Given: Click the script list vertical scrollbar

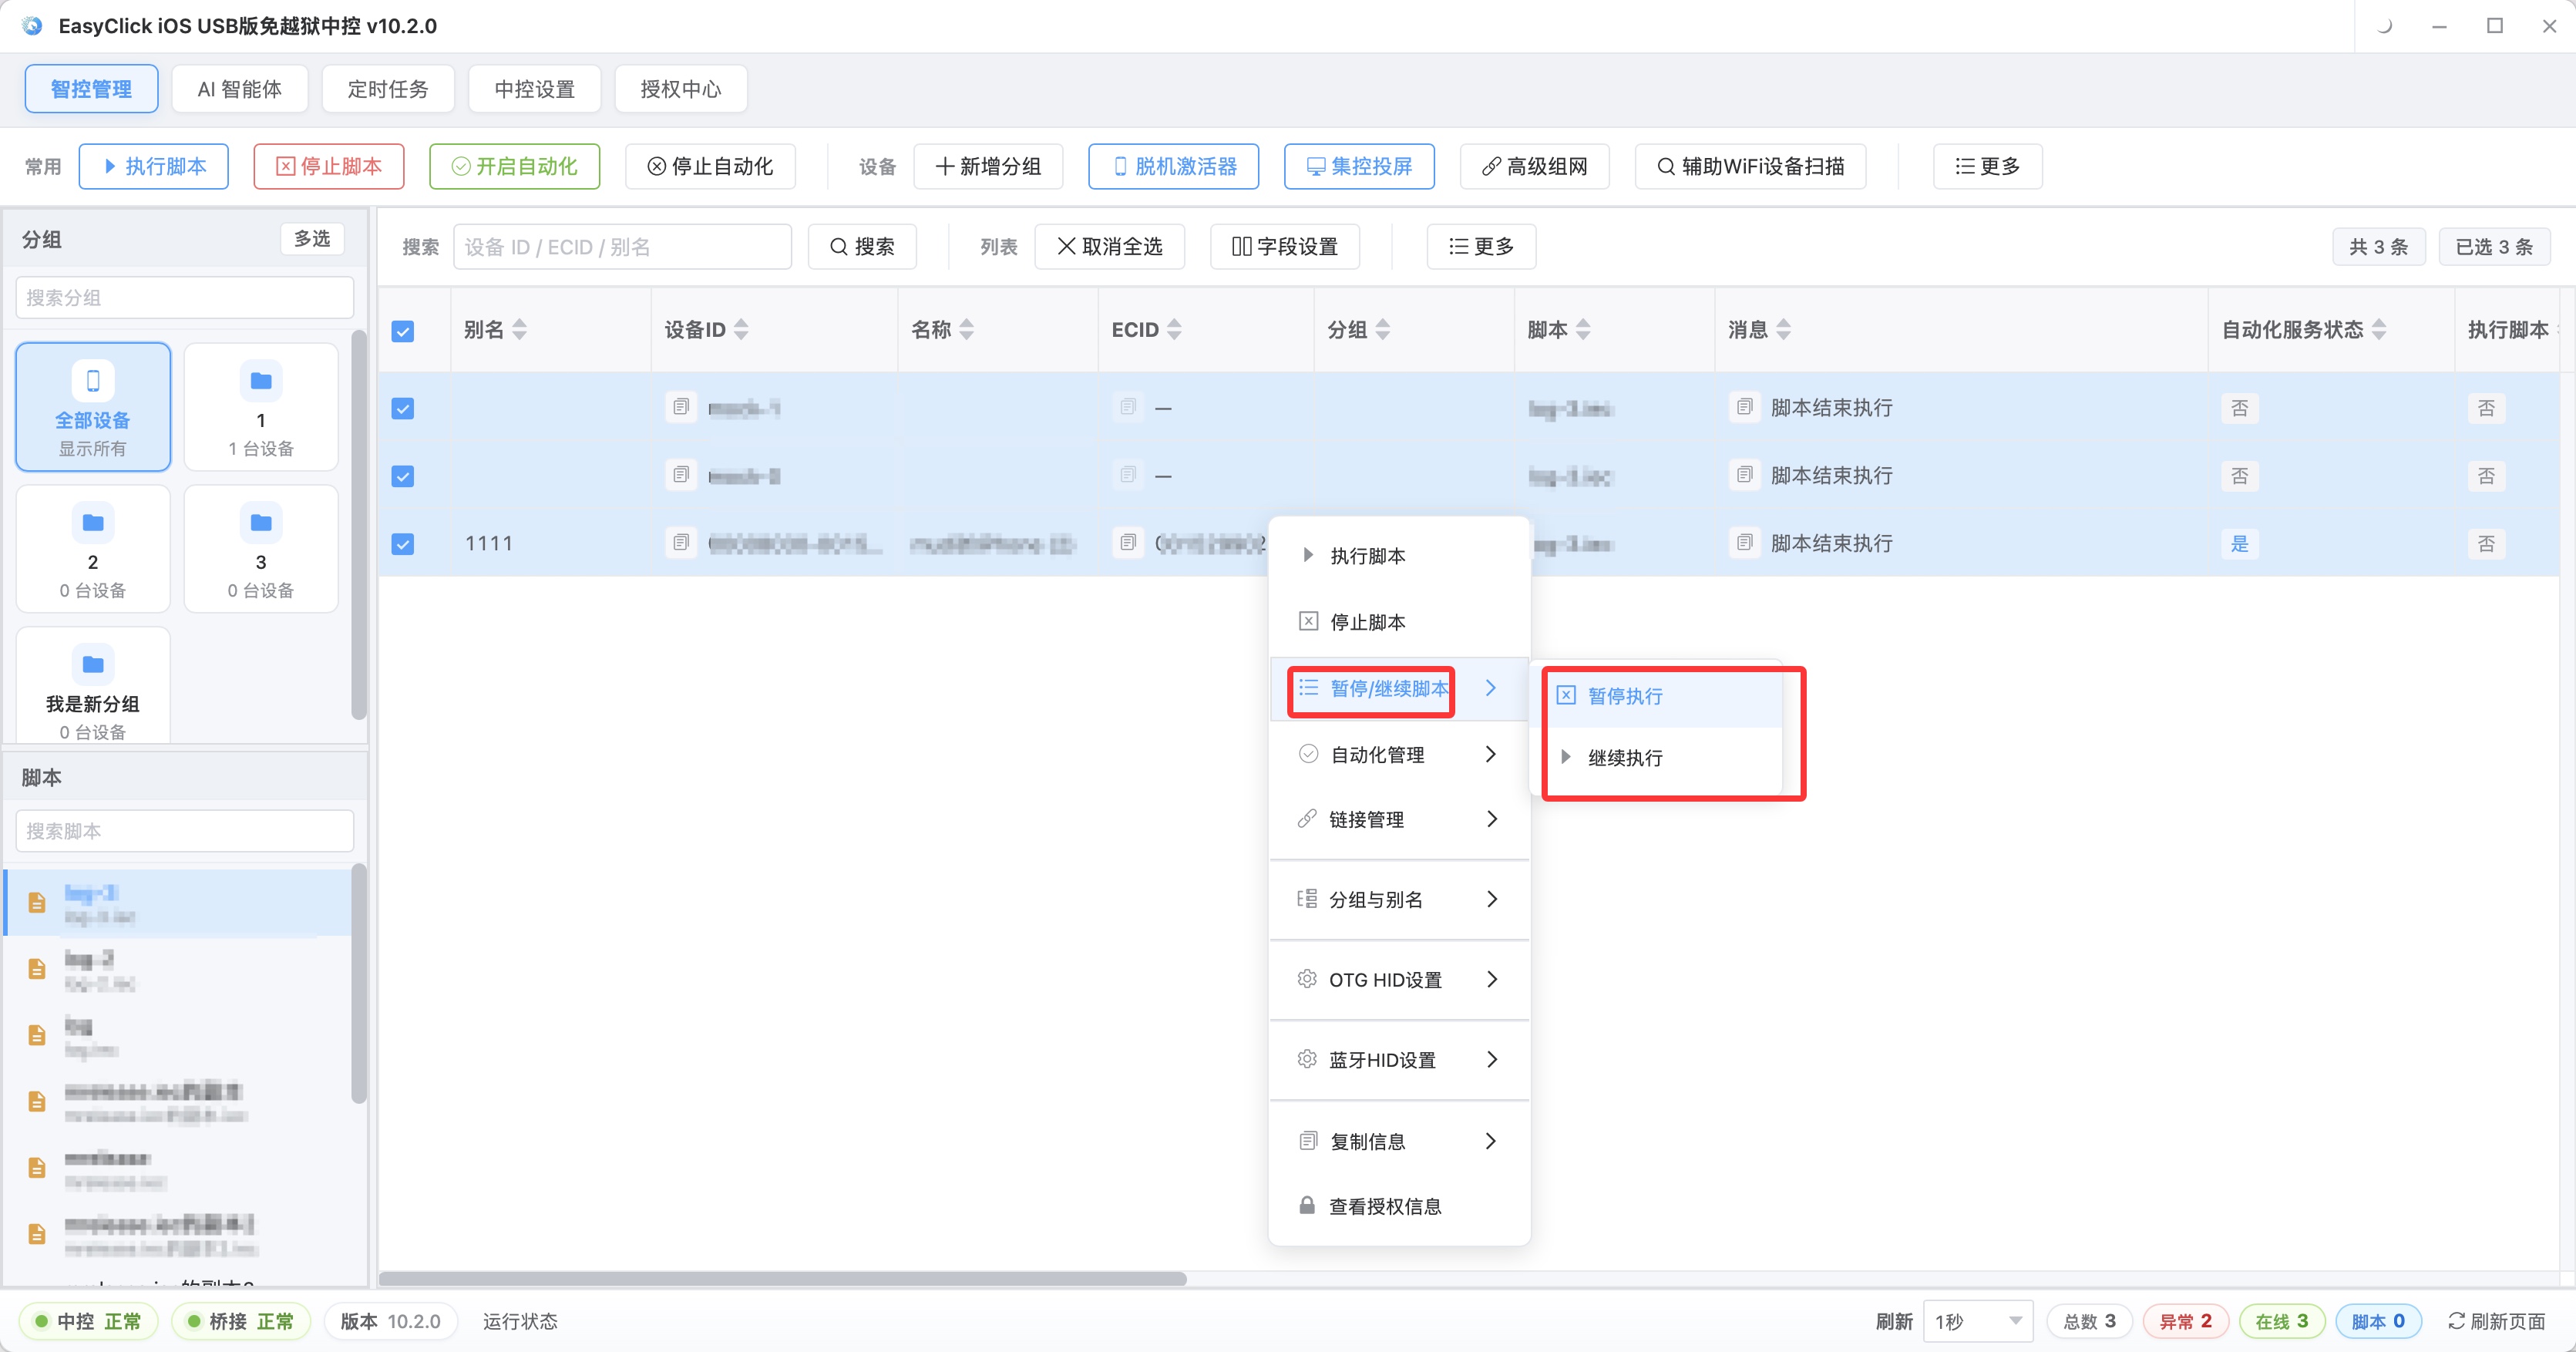Looking at the screenshot, I should point(359,984).
